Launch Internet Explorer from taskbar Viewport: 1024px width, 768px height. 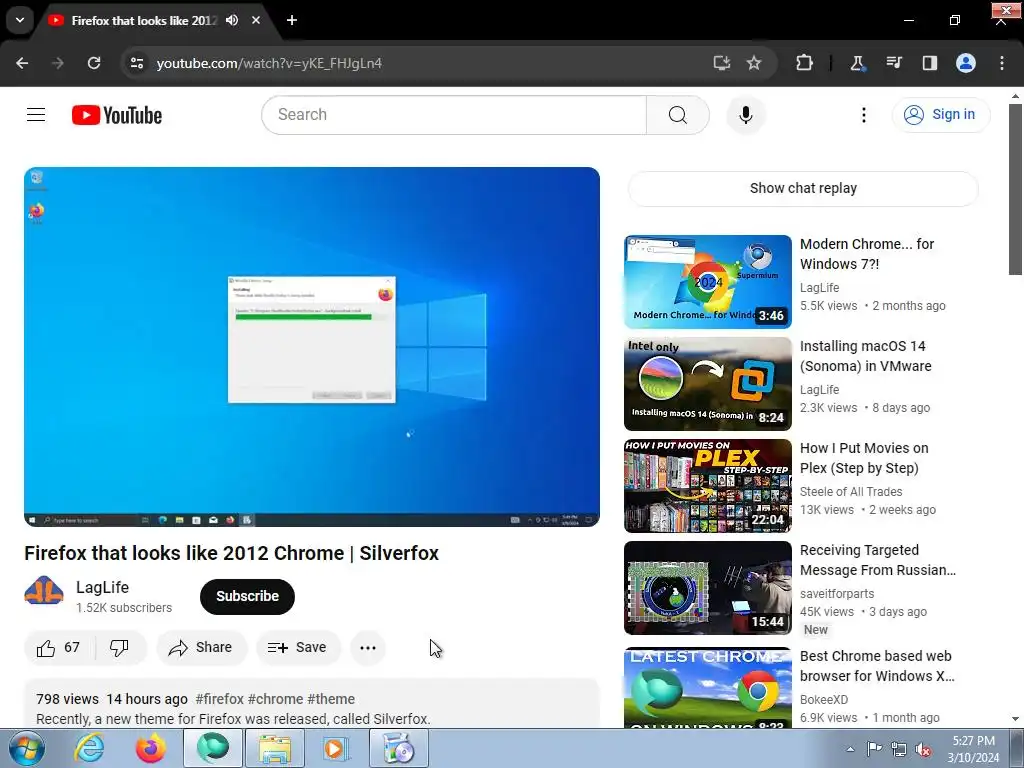[89, 748]
